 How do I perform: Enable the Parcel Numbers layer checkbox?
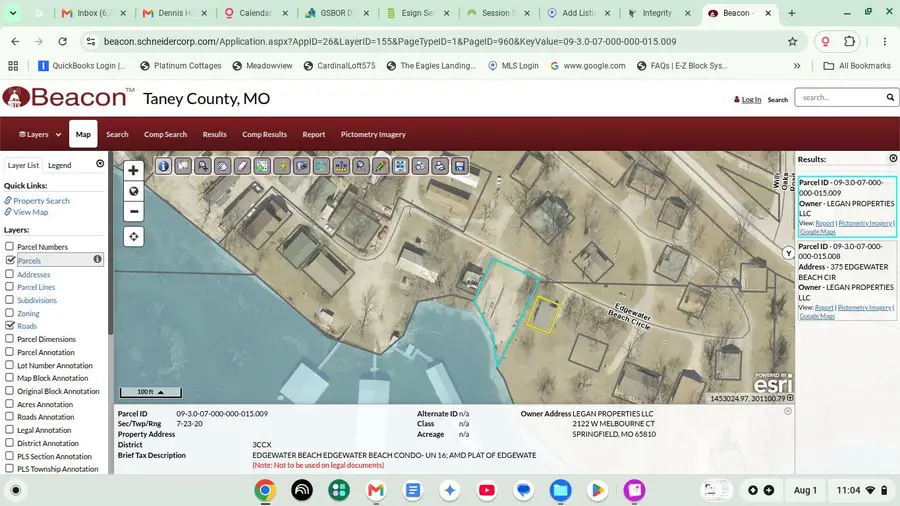coord(9,246)
